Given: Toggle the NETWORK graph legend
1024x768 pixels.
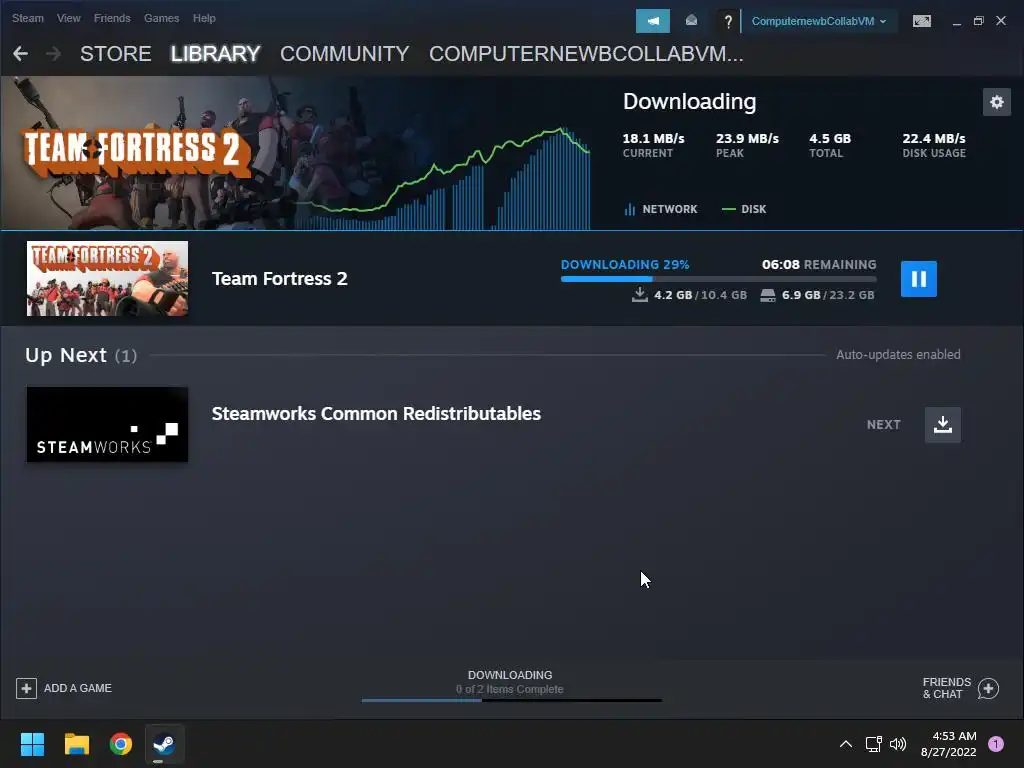Looking at the screenshot, I should click(x=661, y=209).
